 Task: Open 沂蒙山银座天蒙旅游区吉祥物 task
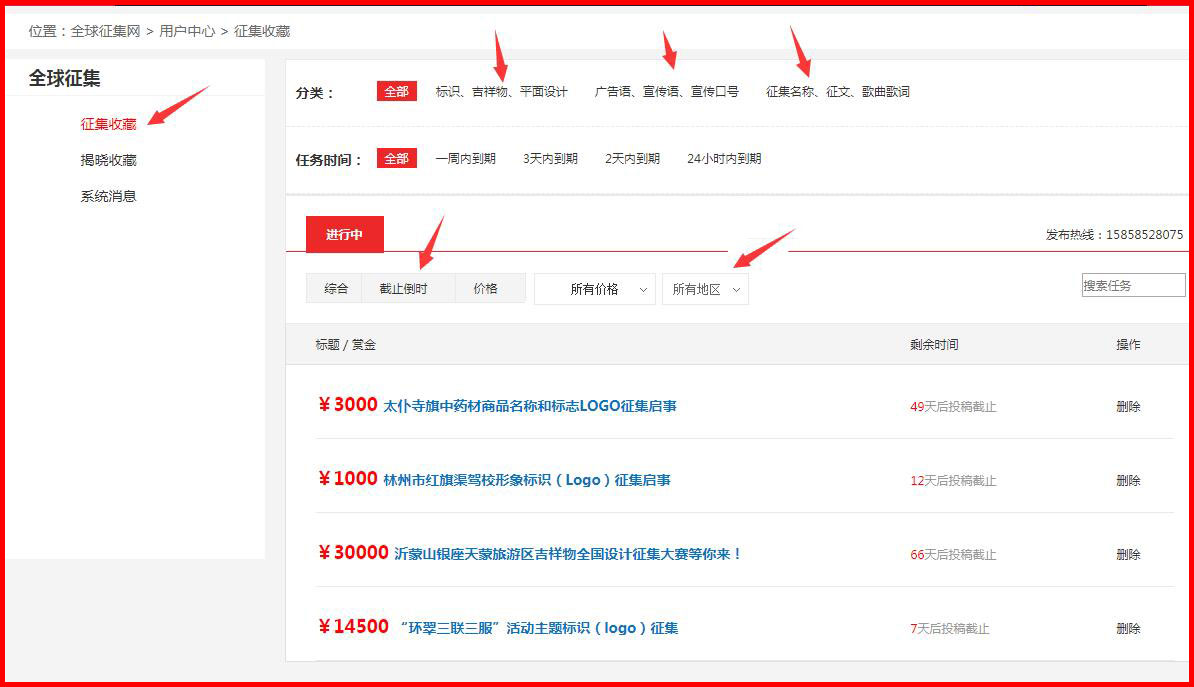point(568,554)
